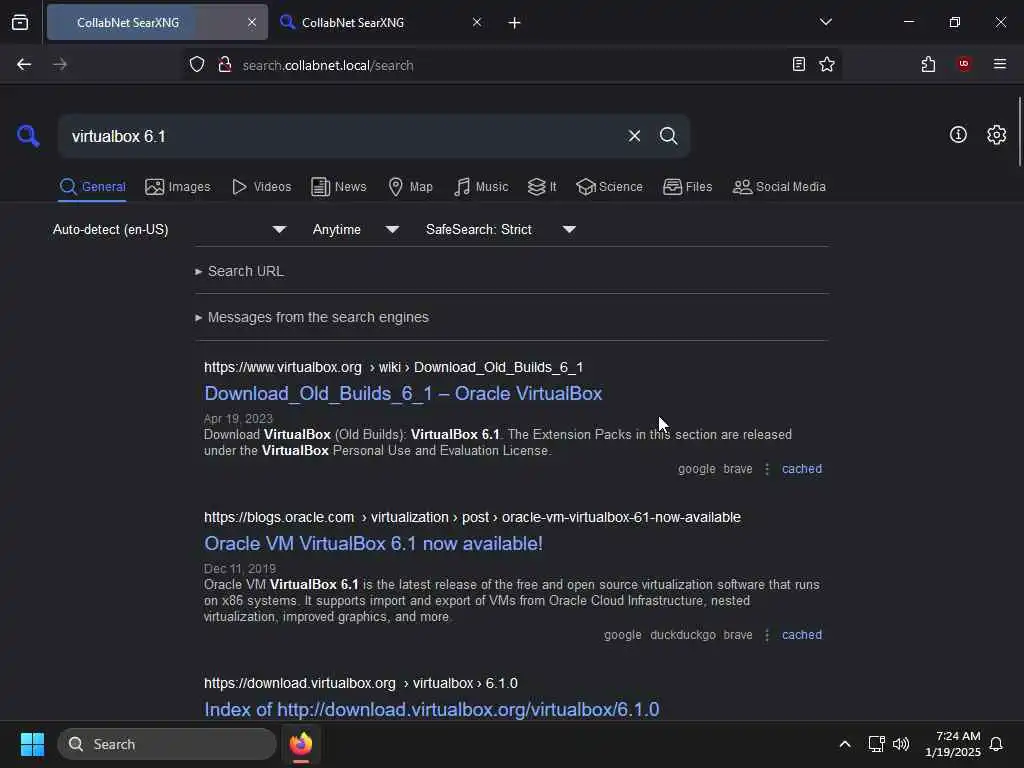This screenshot has width=1024, height=768.
Task: Submit search with magnifier button
Action: (668, 136)
